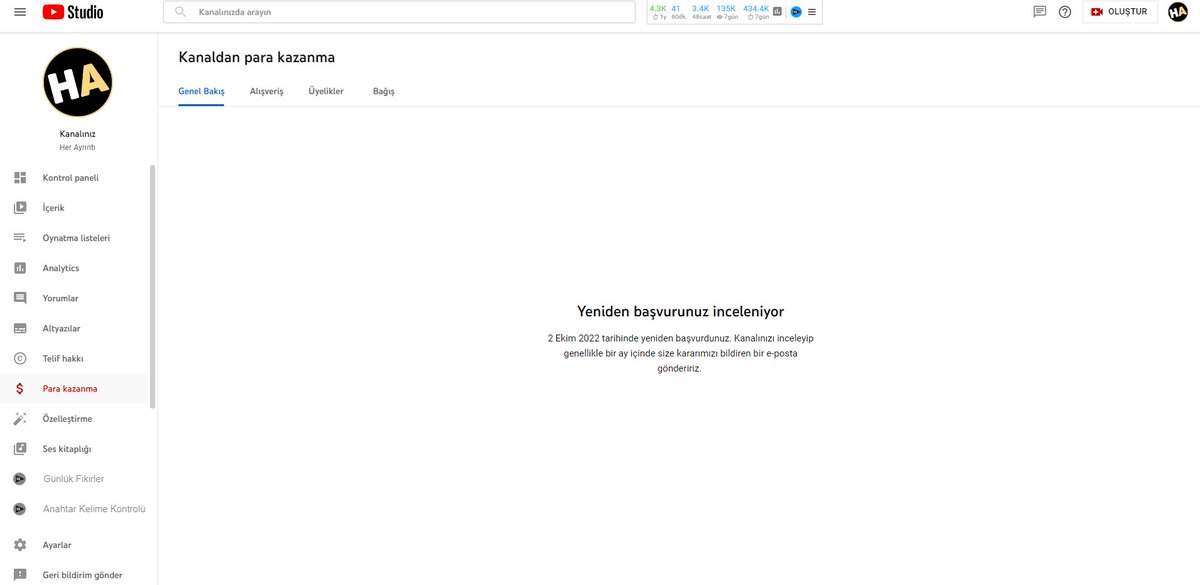The image size is (1200, 585).
Task: Open the messages feedback icon in header
Action: click(x=1039, y=12)
